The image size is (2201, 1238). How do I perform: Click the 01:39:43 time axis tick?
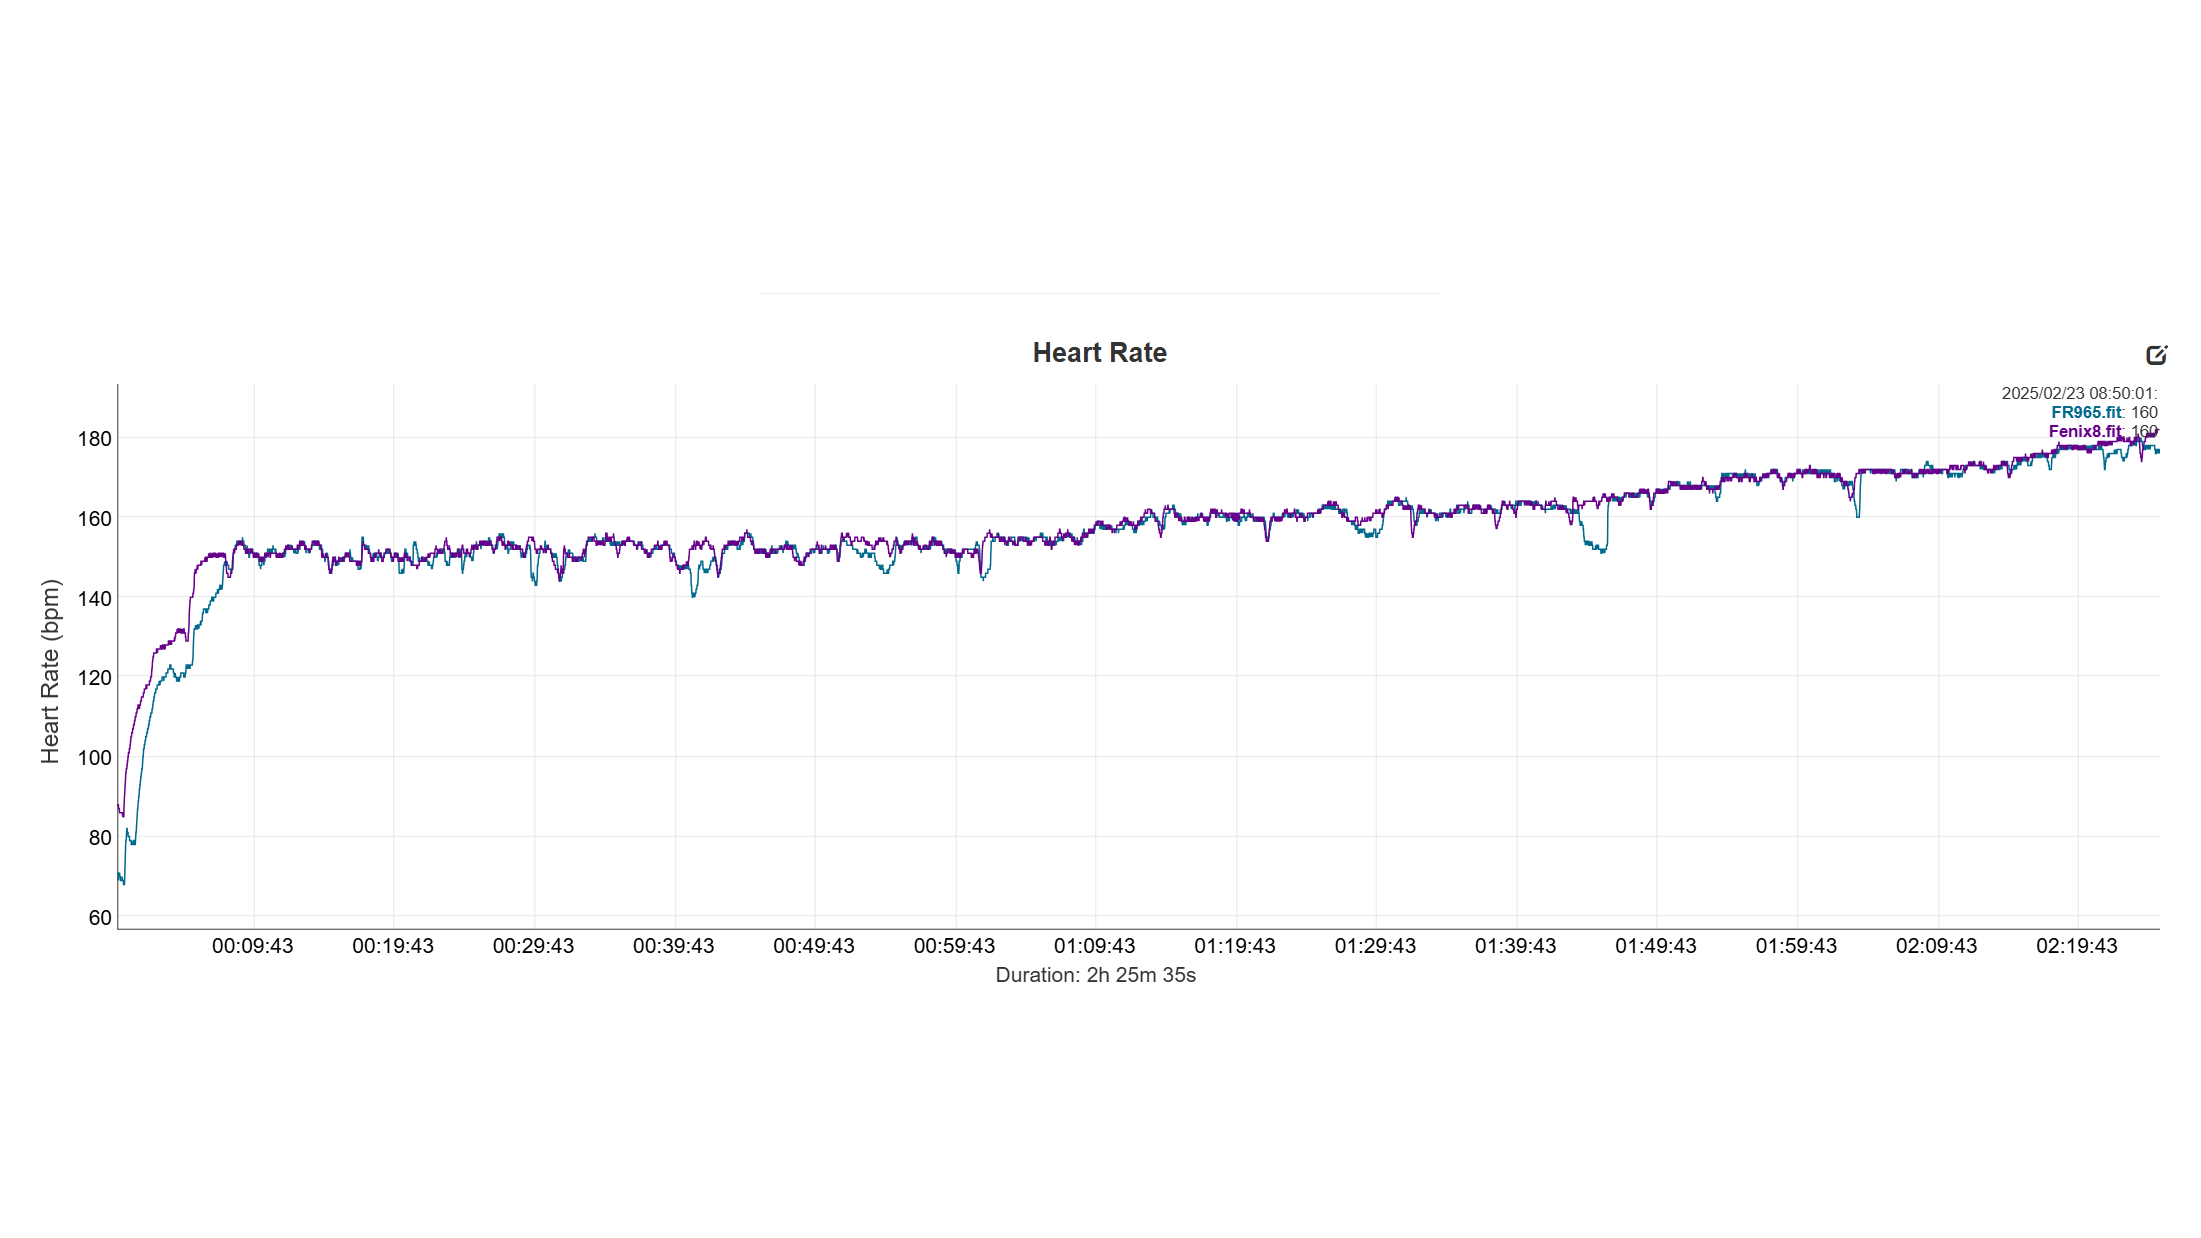coord(1515,946)
